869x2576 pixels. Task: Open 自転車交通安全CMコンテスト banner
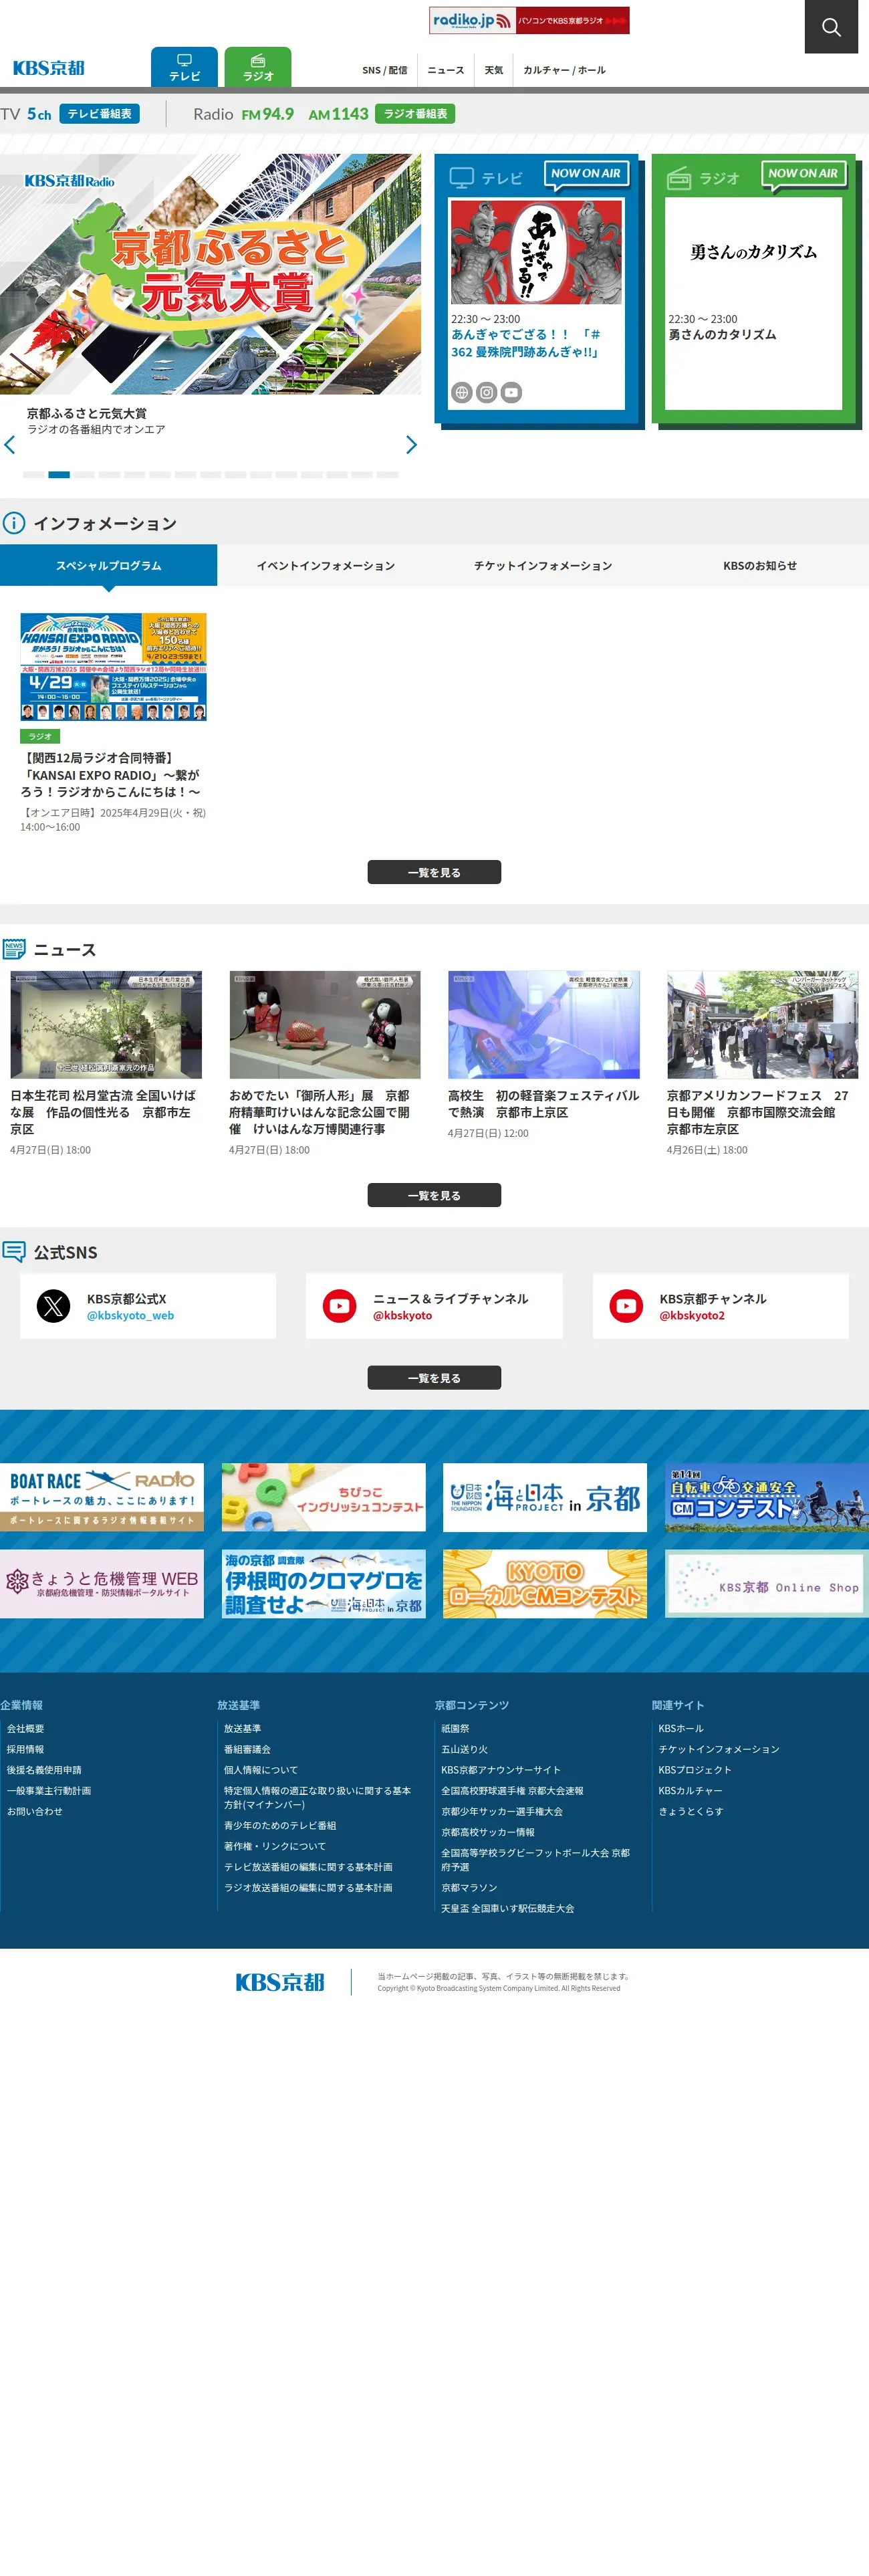coord(767,1497)
